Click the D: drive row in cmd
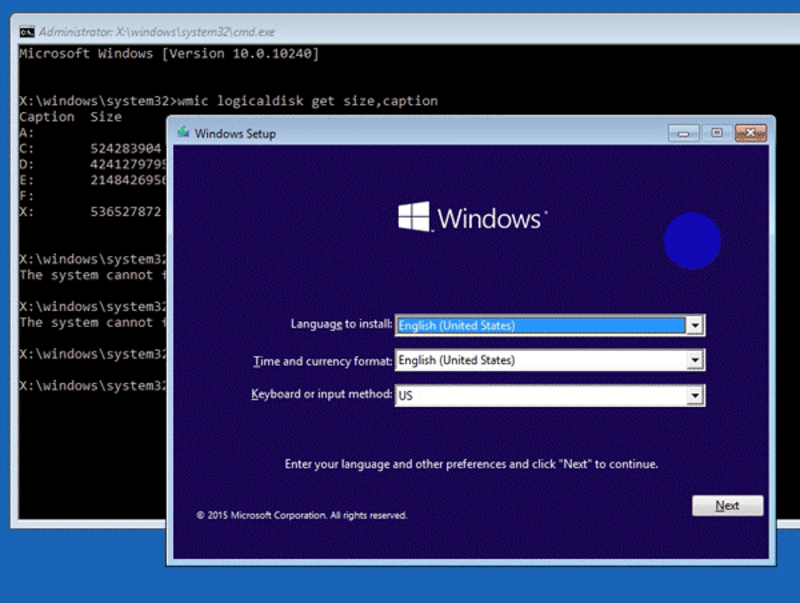 click(x=93, y=164)
